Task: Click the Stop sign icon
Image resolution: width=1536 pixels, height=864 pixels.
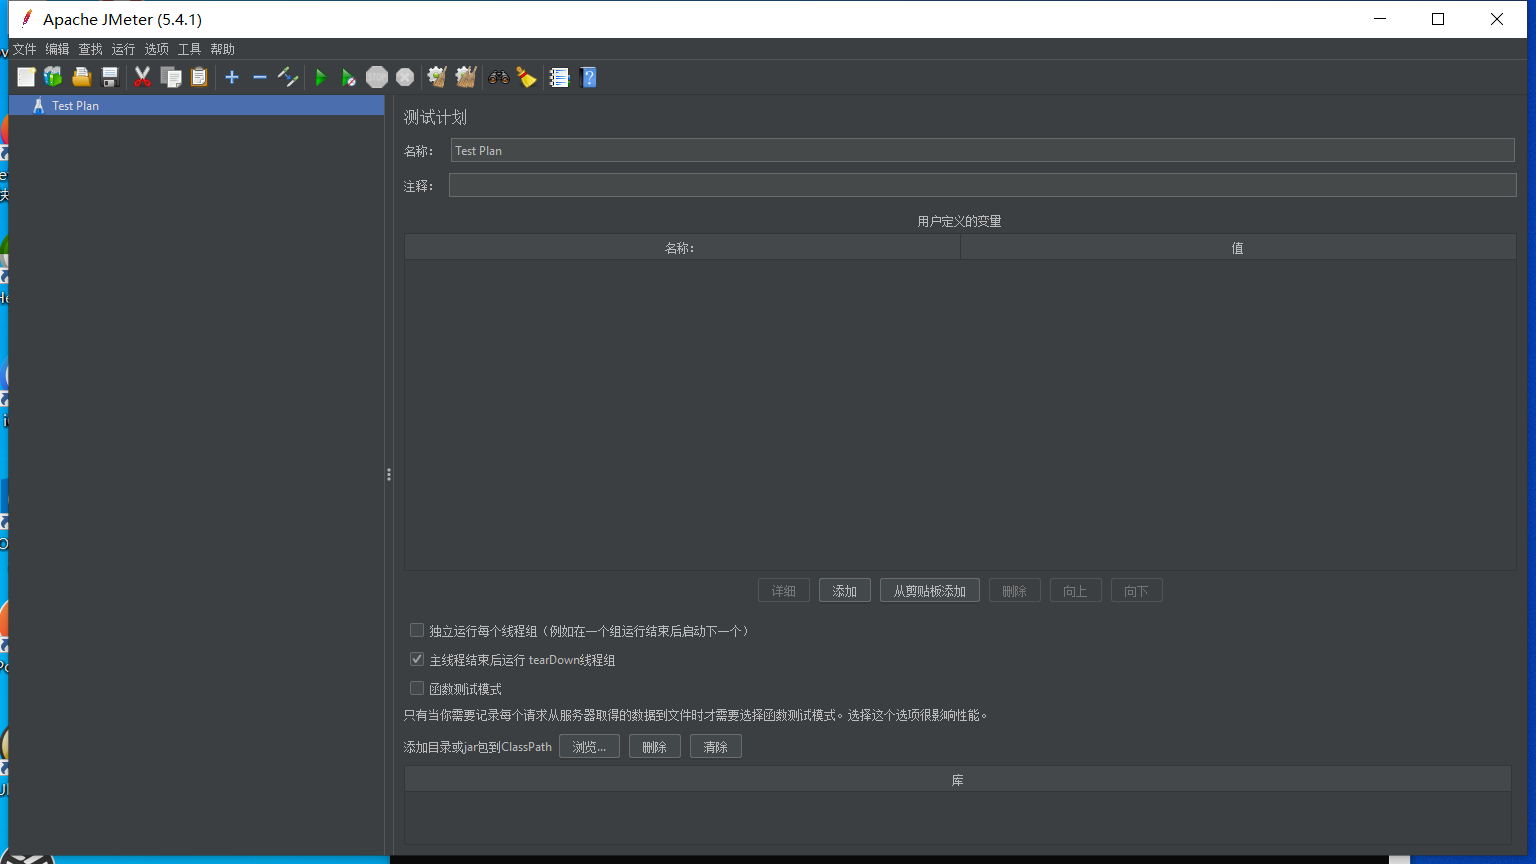Action: (377, 77)
